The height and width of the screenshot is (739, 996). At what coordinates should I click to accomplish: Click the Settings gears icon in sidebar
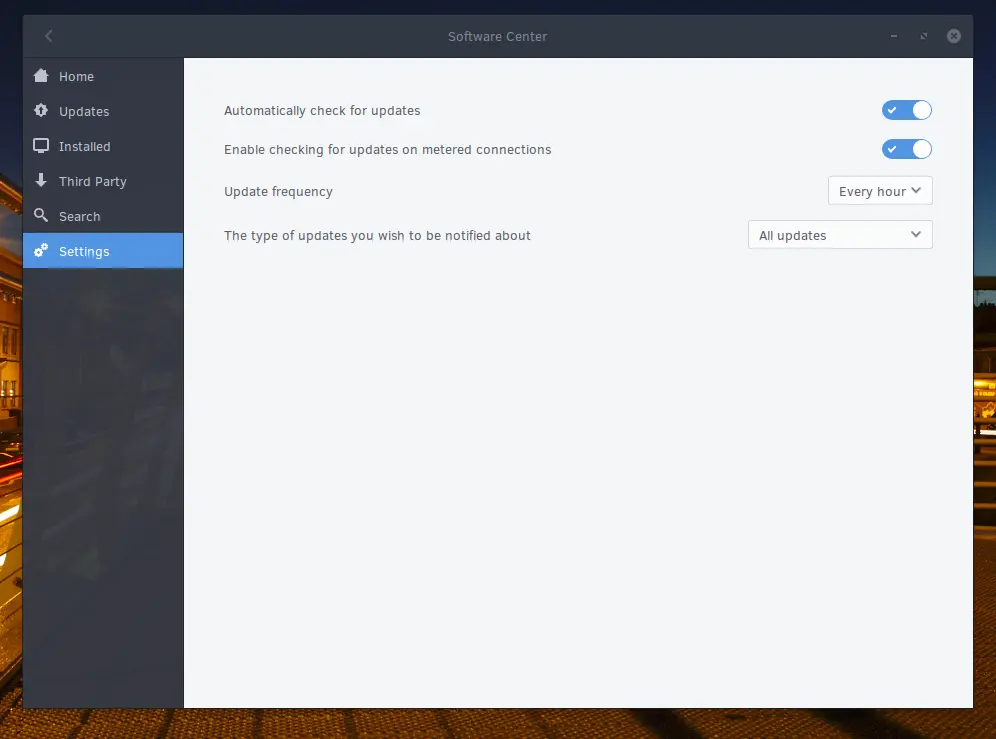pyautogui.click(x=41, y=250)
